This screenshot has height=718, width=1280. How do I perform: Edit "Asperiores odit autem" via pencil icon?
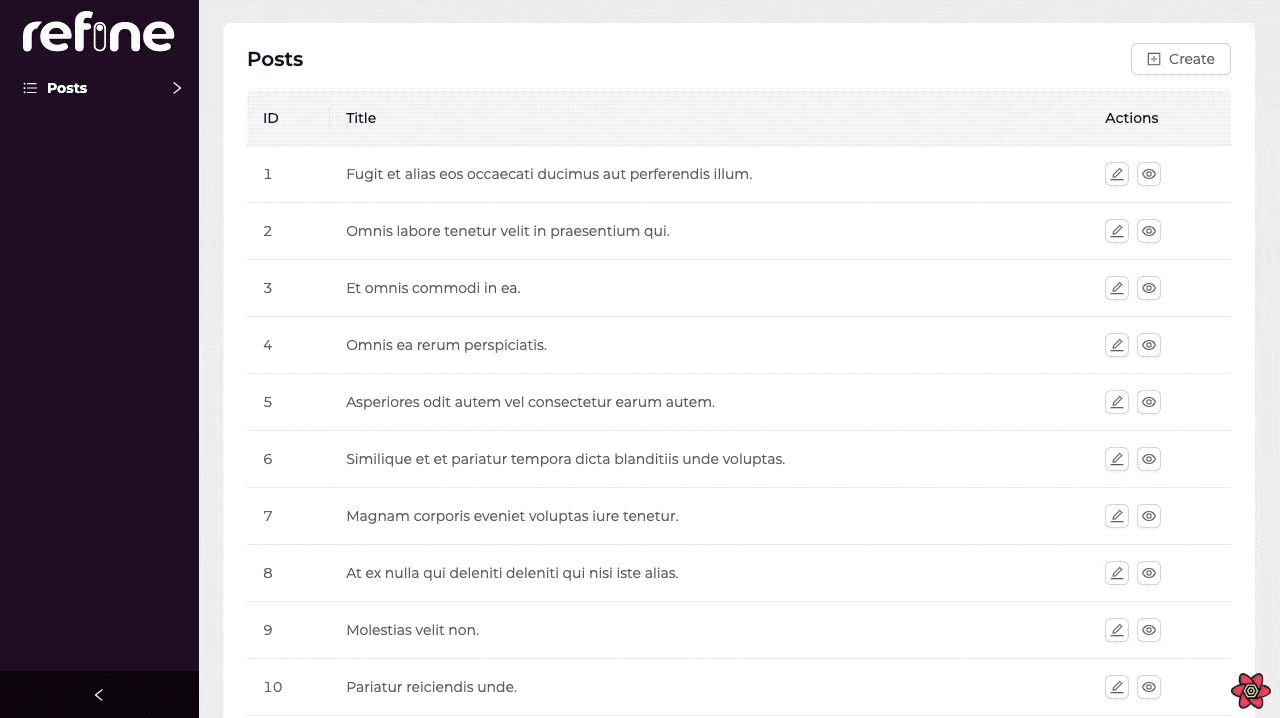1117,402
